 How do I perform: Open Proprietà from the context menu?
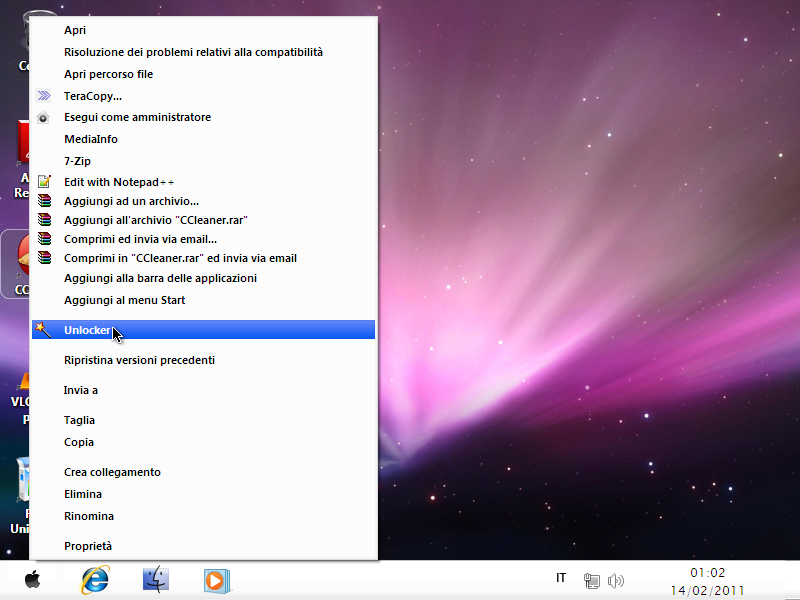point(204,546)
